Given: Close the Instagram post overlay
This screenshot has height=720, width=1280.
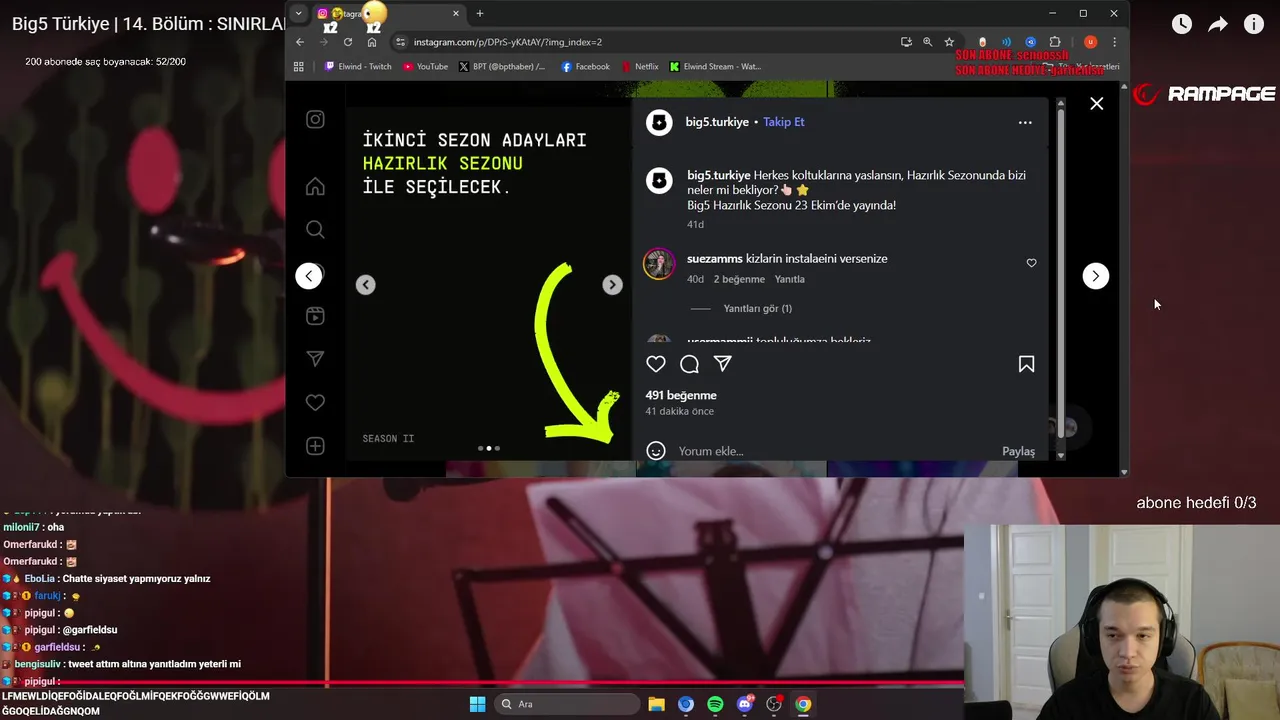Looking at the screenshot, I should (1097, 104).
